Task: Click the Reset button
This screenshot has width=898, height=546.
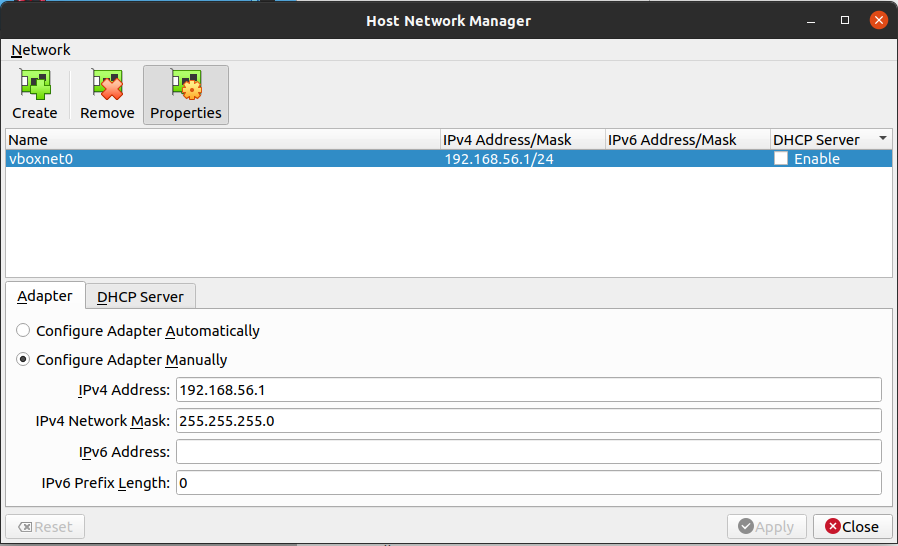Action: coord(45,527)
